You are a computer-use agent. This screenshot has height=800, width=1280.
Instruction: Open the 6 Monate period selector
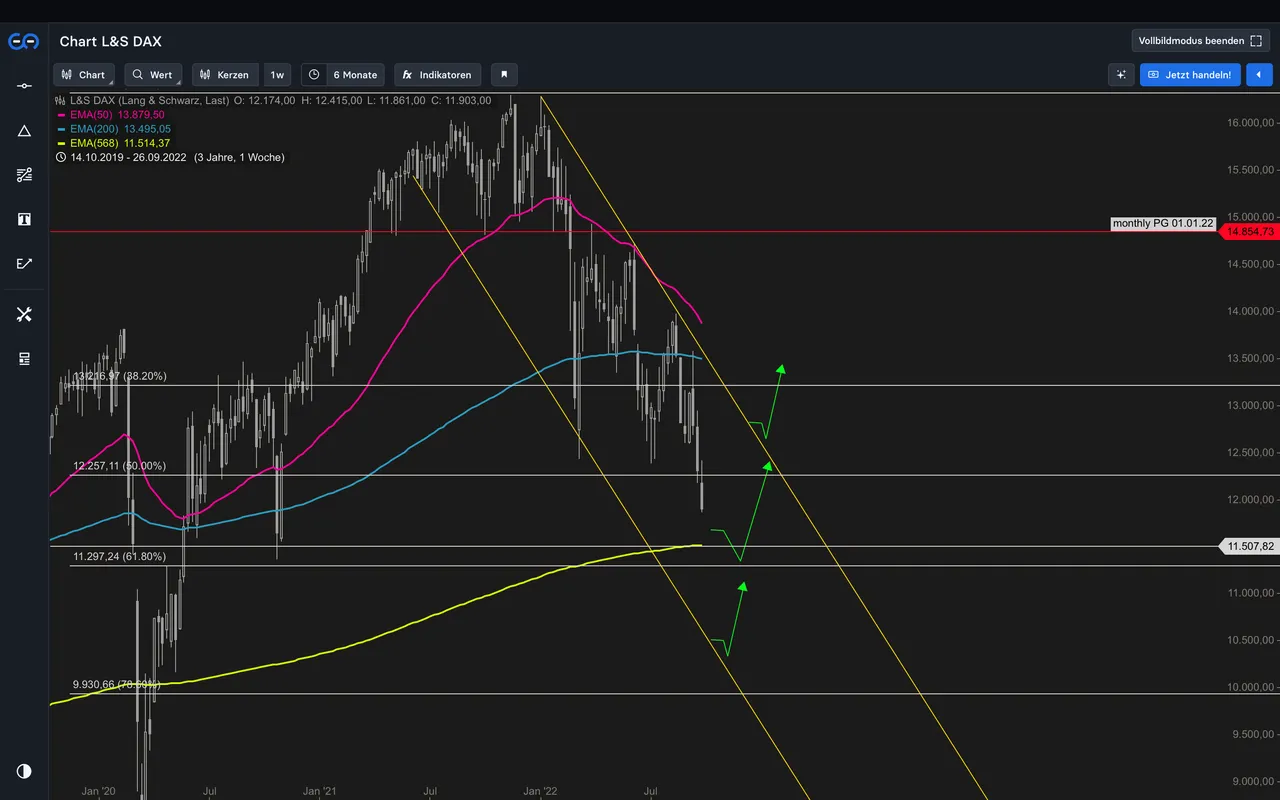coord(355,75)
